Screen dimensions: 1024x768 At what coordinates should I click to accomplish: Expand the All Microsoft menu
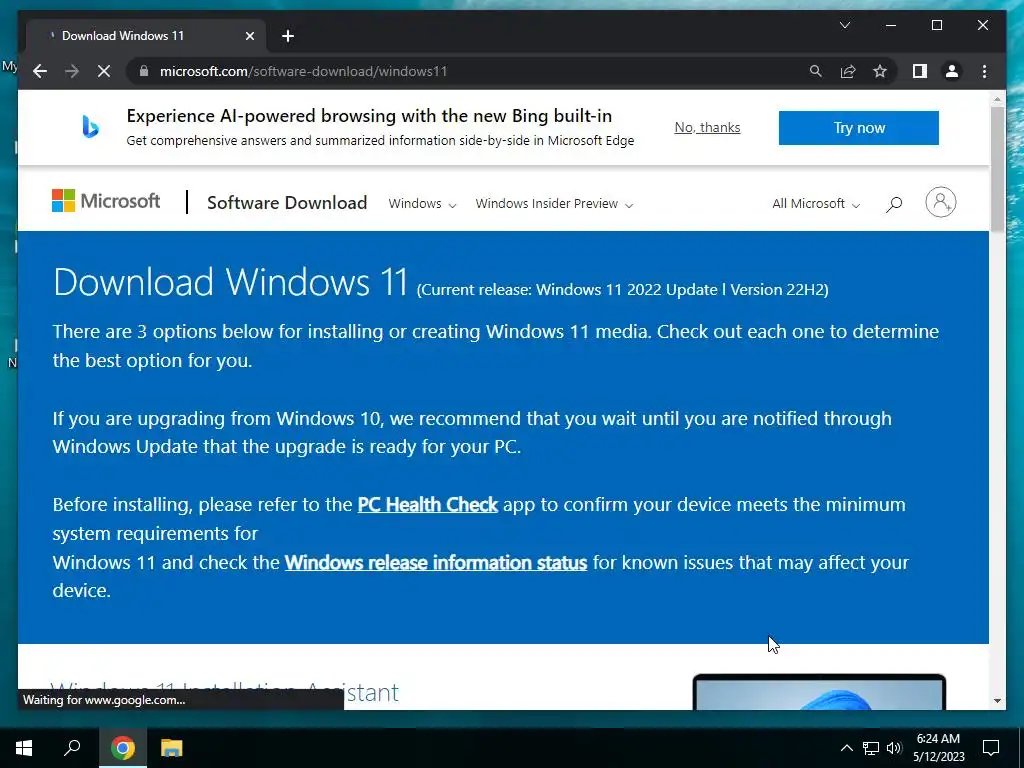point(816,204)
